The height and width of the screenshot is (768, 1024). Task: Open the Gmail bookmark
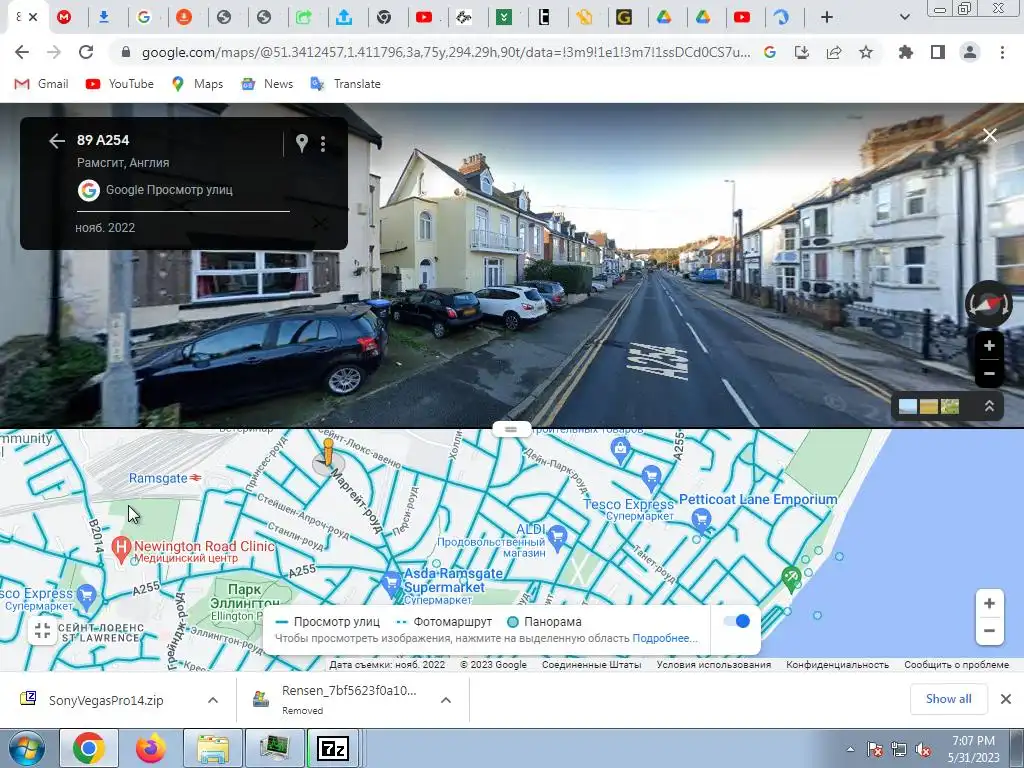41,84
